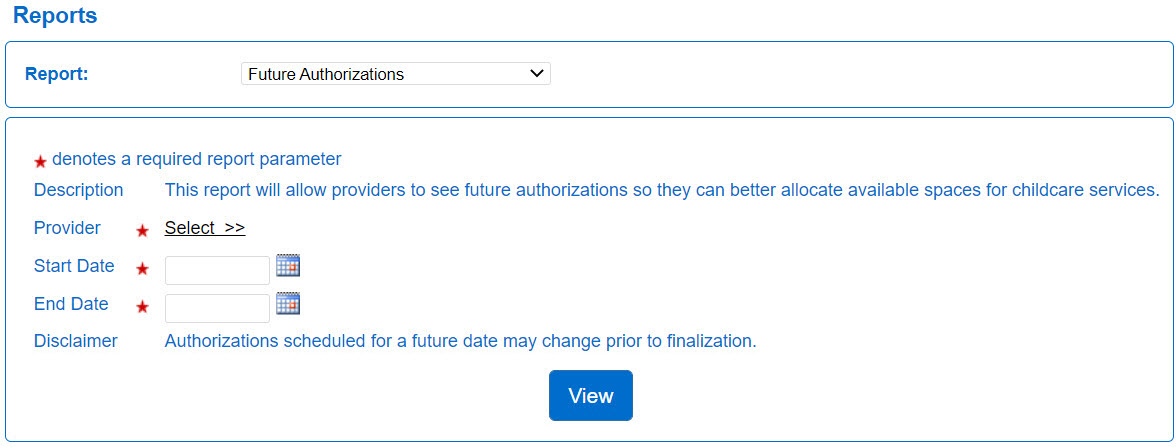Click the Description label
Image resolution: width=1176 pixels, height=447 pixels.
pyautogui.click(x=79, y=190)
